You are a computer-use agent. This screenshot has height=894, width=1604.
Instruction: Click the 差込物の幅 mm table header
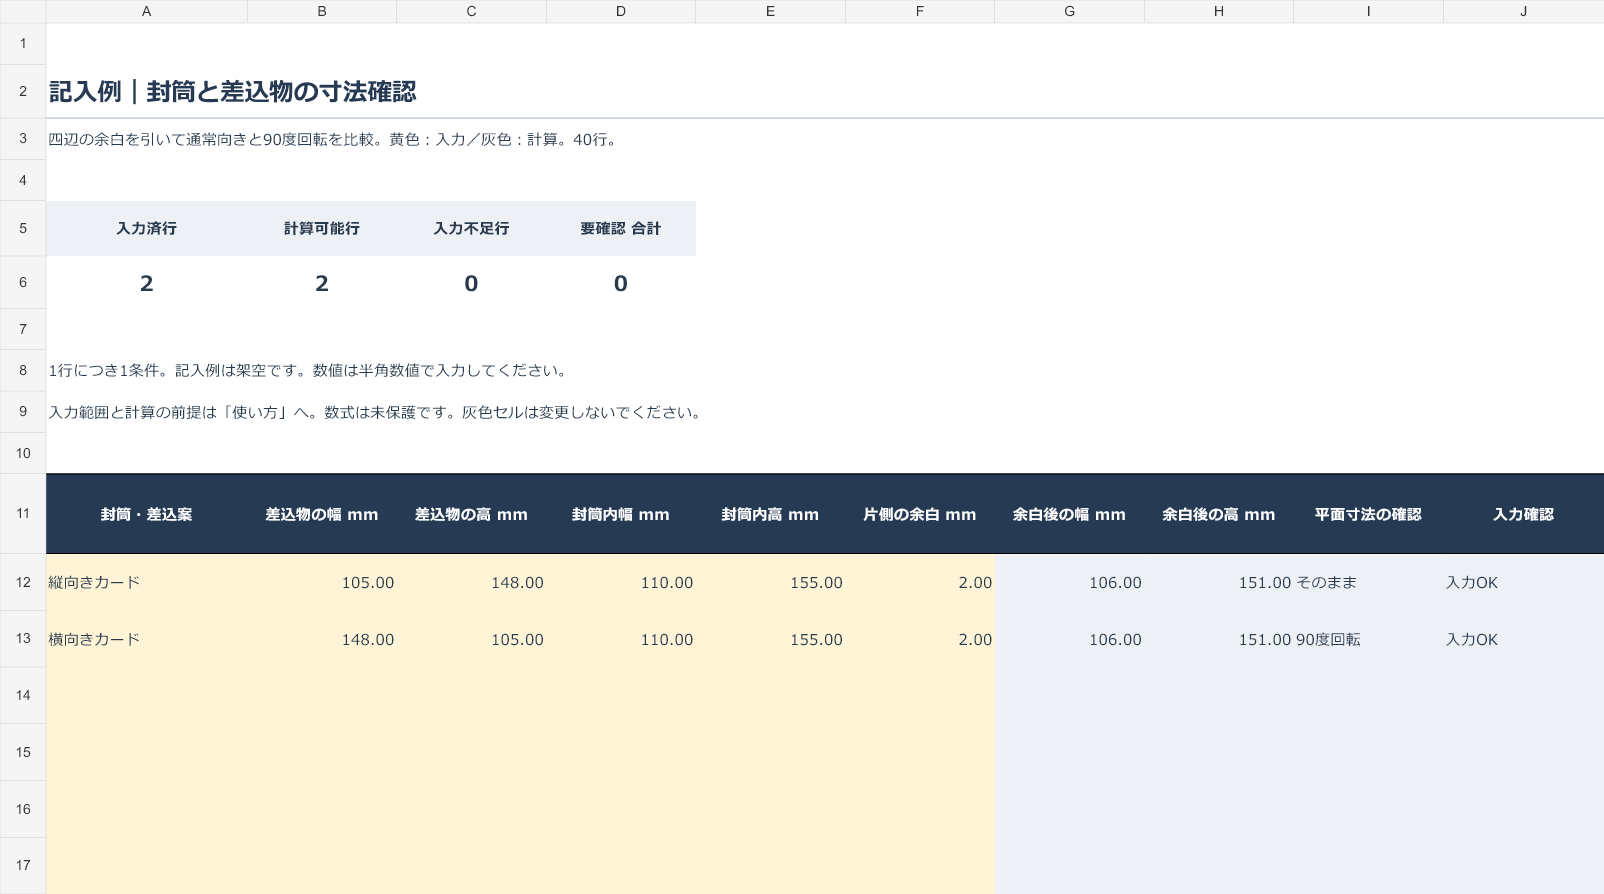coord(322,514)
